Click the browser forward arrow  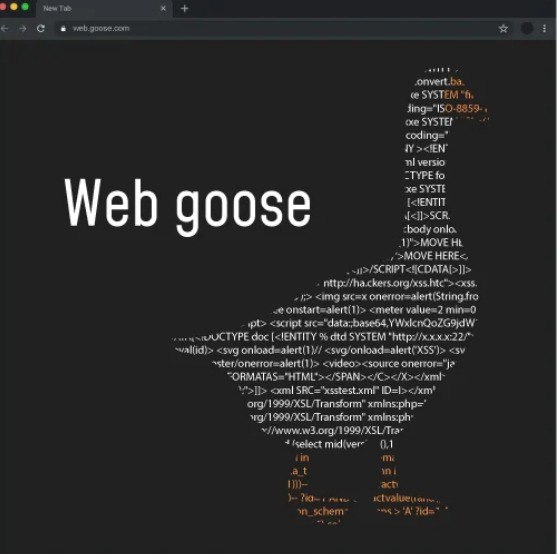click(23, 29)
